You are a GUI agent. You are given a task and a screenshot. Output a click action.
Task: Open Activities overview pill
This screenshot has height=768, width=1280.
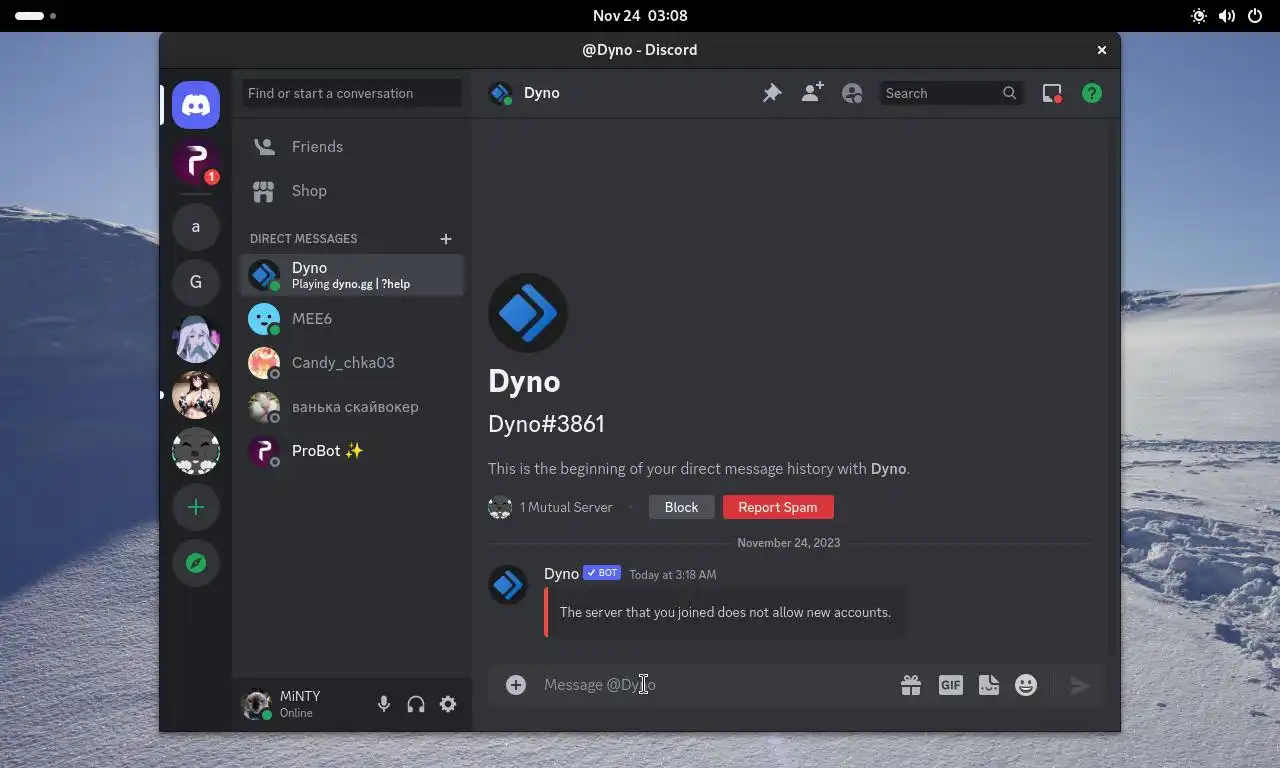point(35,16)
